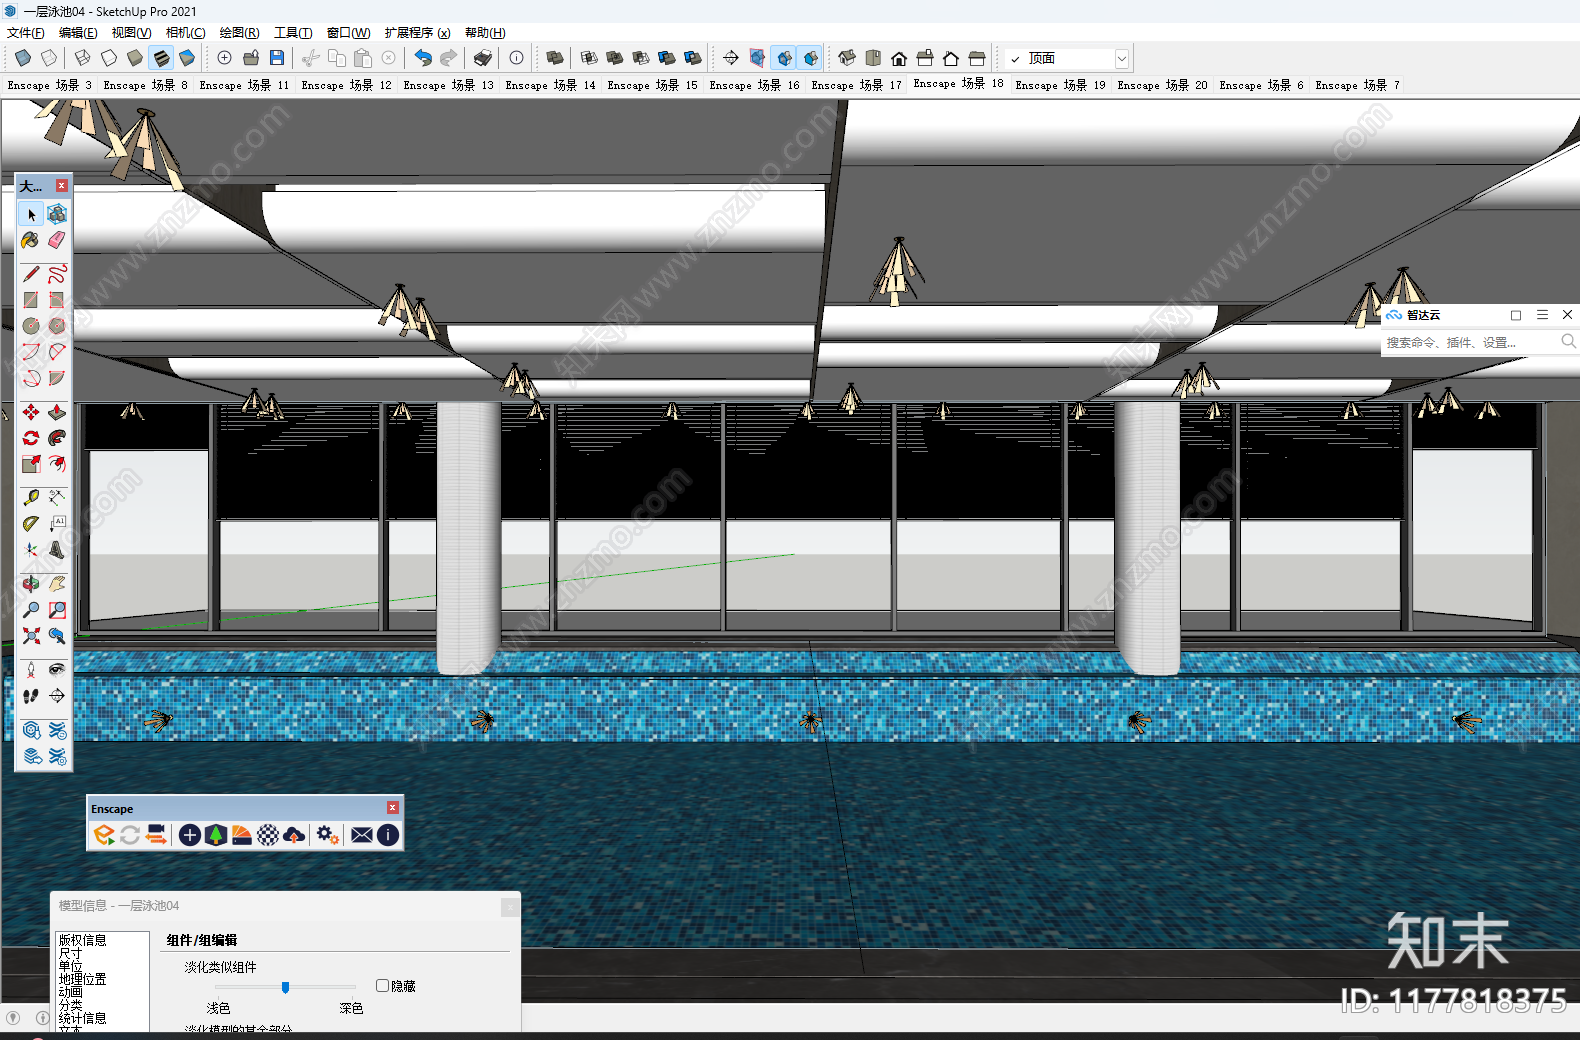The image size is (1580, 1040).
Task: Open Enscape general settings gear
Action: click(x=327, y=835)
